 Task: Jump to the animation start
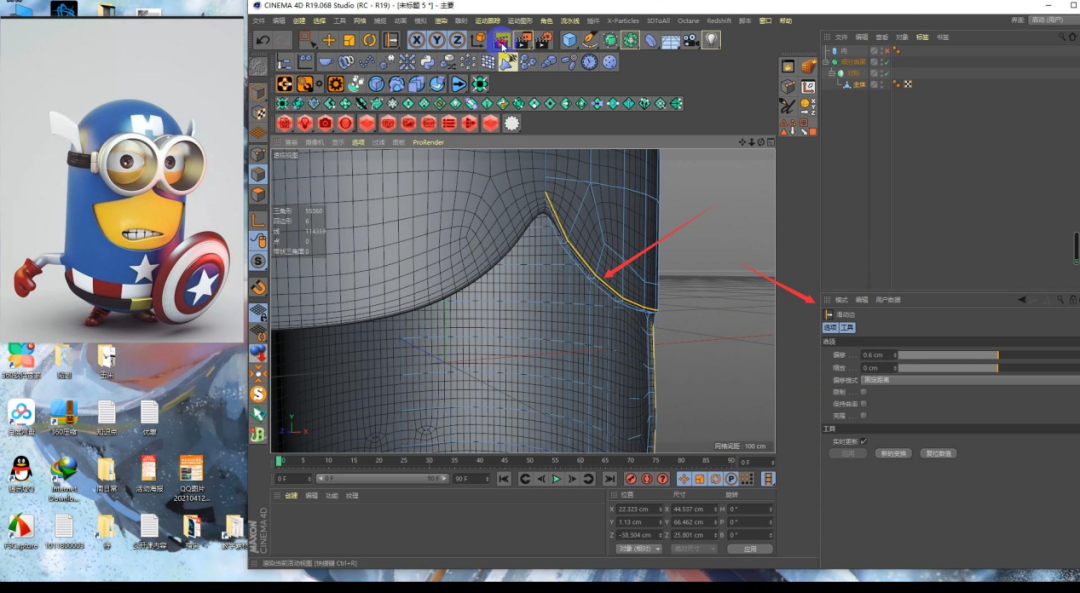click(503, 479)
